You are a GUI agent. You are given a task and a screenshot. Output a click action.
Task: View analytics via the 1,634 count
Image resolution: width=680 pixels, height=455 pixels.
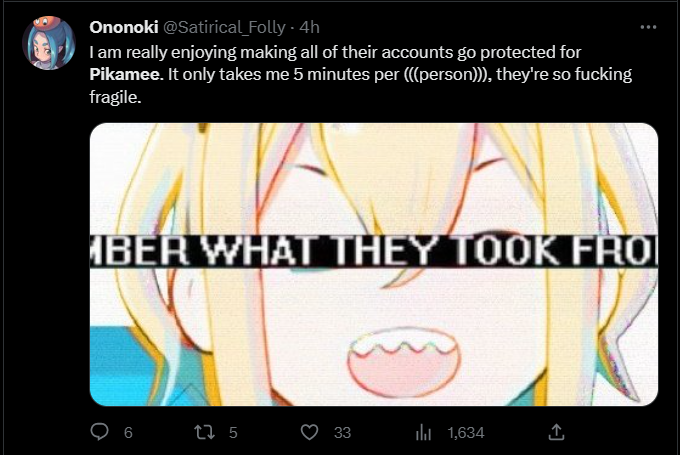(x=466, y=432)
